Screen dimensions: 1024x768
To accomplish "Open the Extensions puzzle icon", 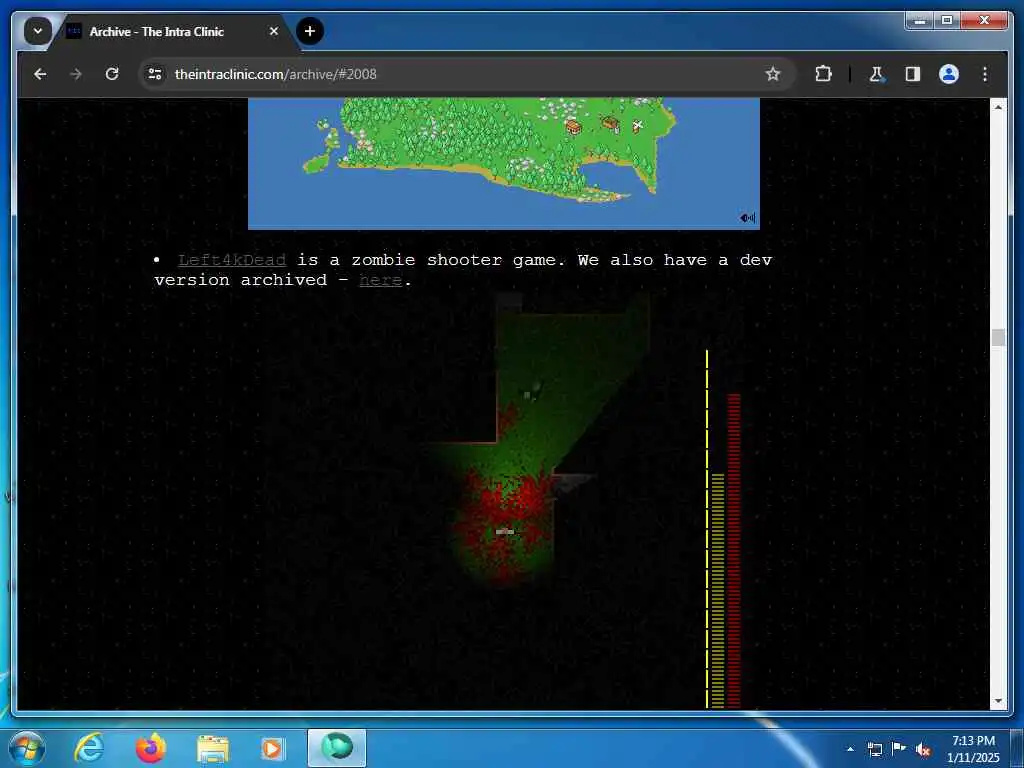I will [824, 74].
